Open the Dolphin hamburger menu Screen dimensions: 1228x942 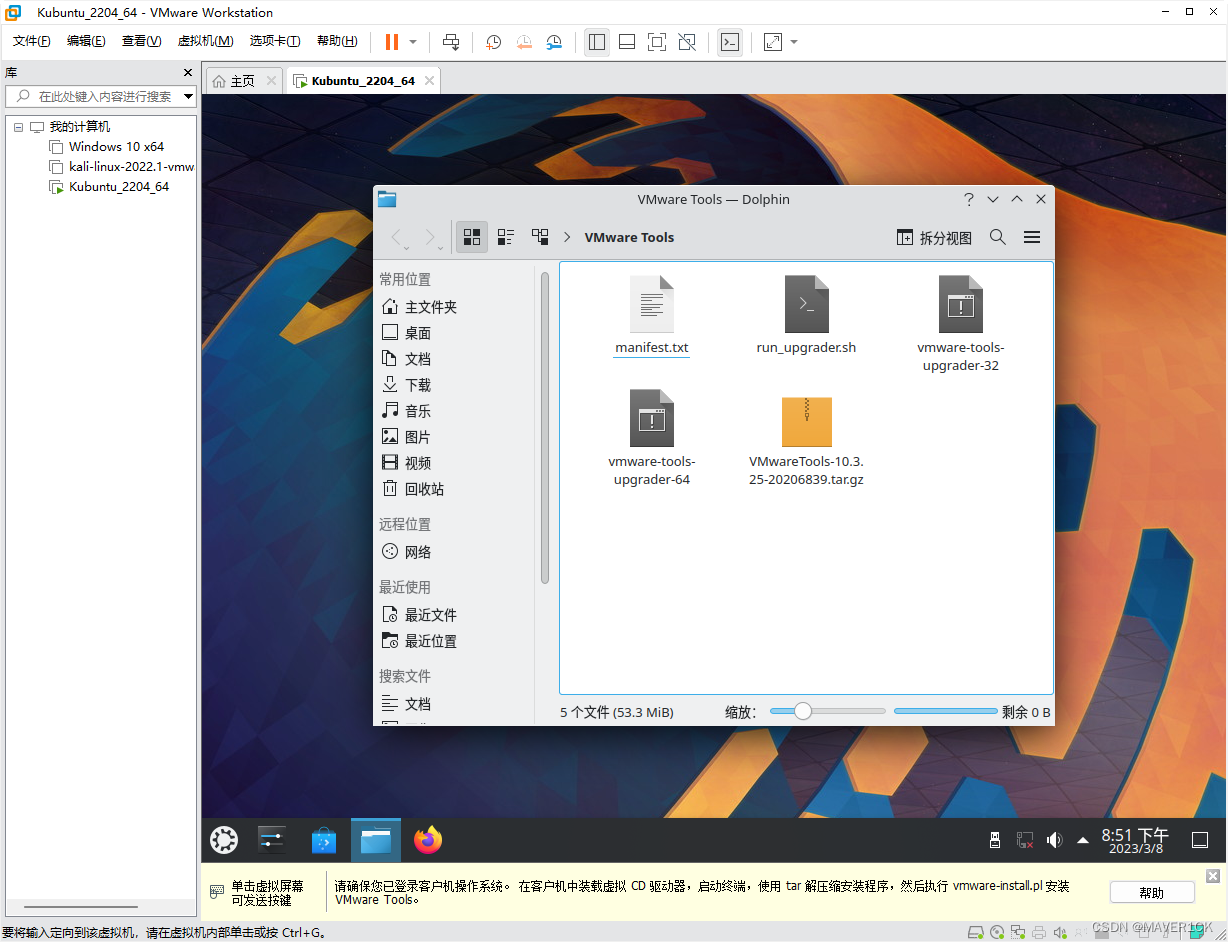[1032, 237]
